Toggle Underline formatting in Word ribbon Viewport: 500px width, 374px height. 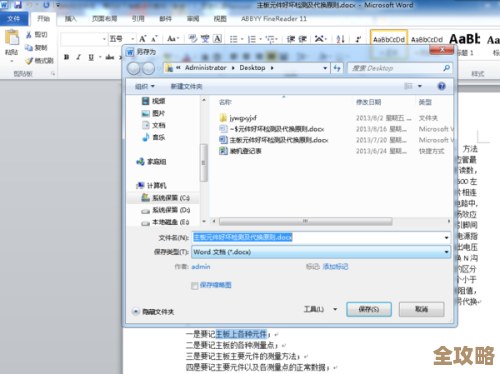pyautogui.click(x=91, y=57)
